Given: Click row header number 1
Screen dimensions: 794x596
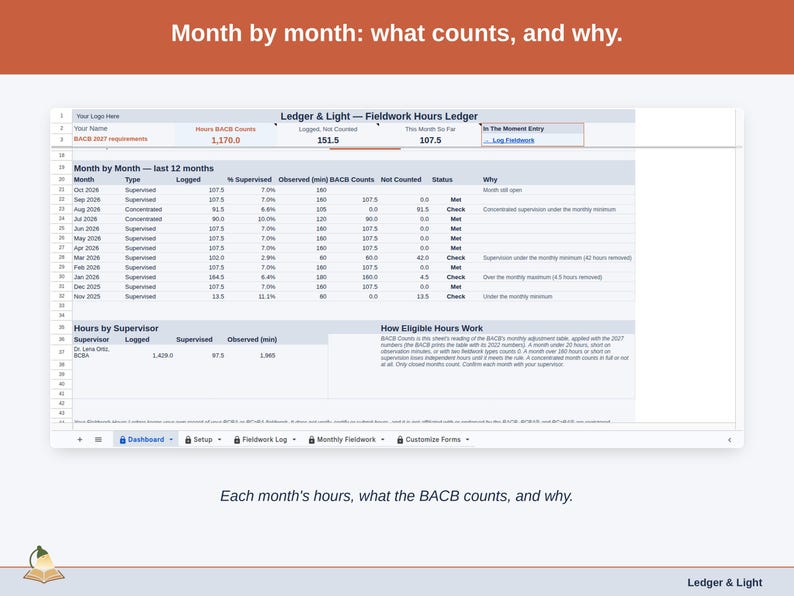Looking at the screenshot, I should [61, 116].
